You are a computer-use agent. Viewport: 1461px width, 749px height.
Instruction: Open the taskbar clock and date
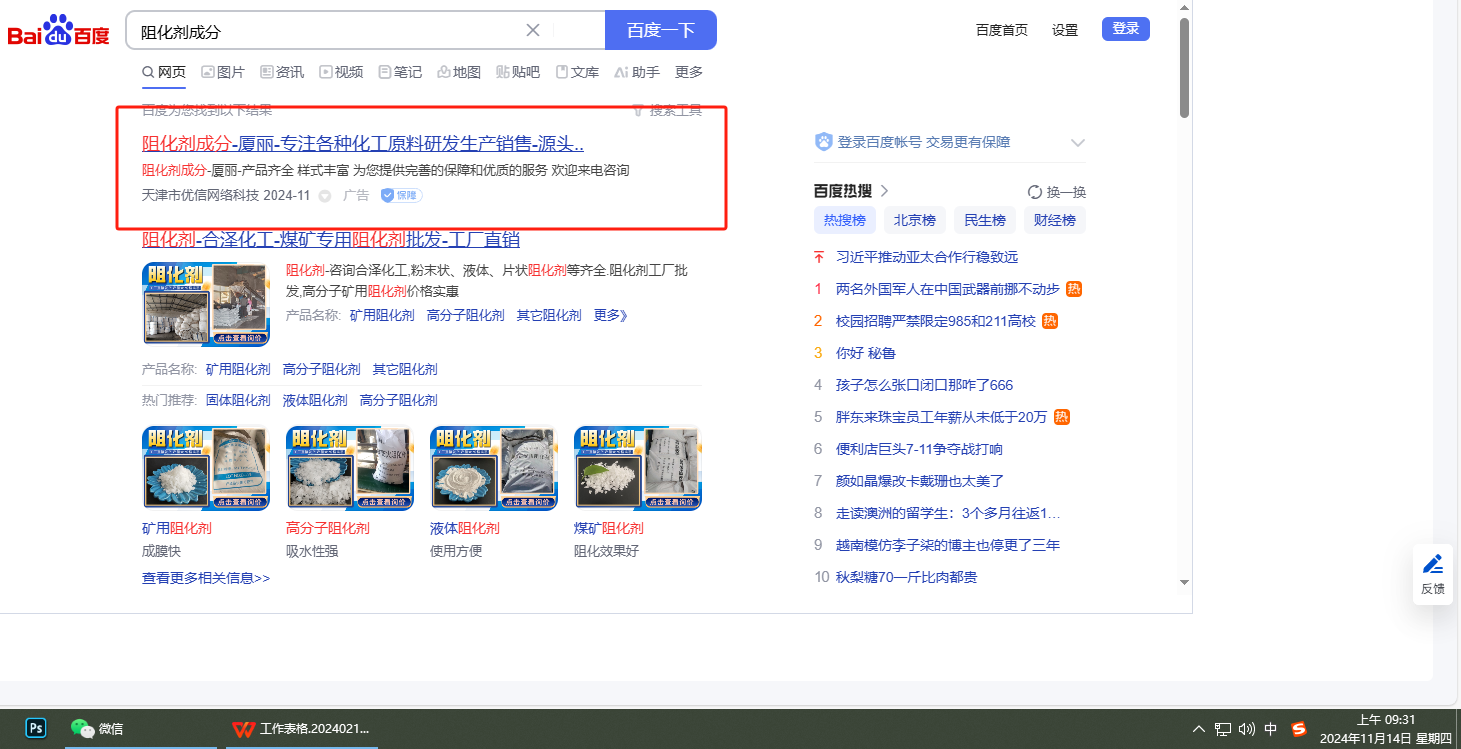1385,729
